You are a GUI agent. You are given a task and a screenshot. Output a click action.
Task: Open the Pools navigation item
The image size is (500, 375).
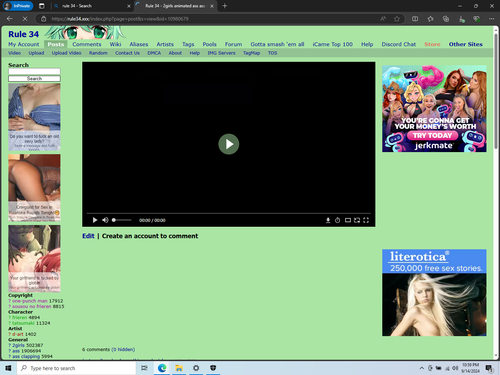[x=209, y=44]
